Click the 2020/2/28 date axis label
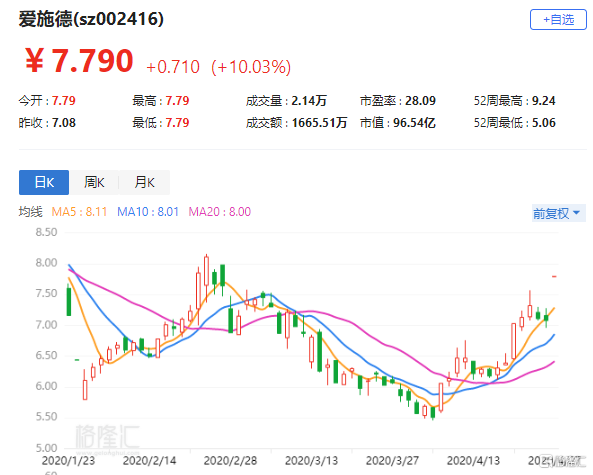 [x=230, y=461]
